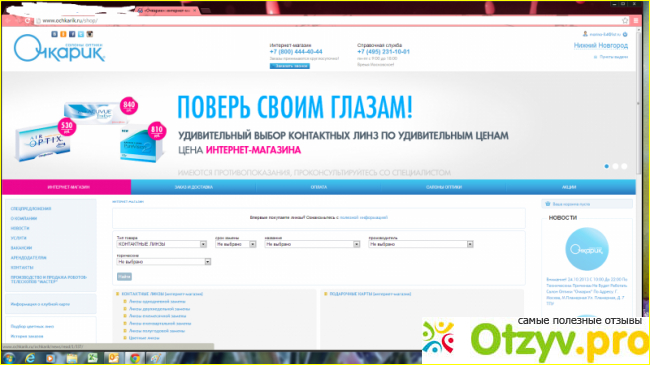Open the Нижний Новгород city link
650x365 pixels.
coord(600,46)
